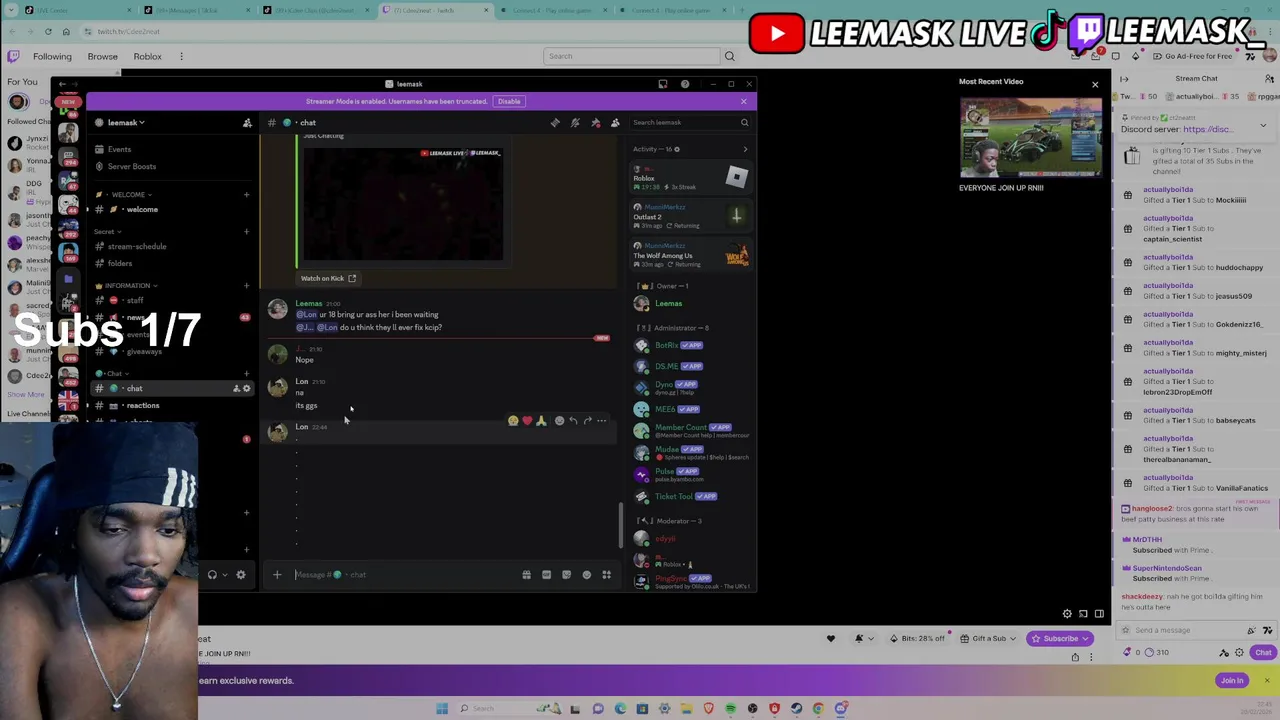Image resolution: width=1280 pixels, height=720 pixels.
Task: Open the Apps launcher icon in message bar
Action: [x=606, y=575]
